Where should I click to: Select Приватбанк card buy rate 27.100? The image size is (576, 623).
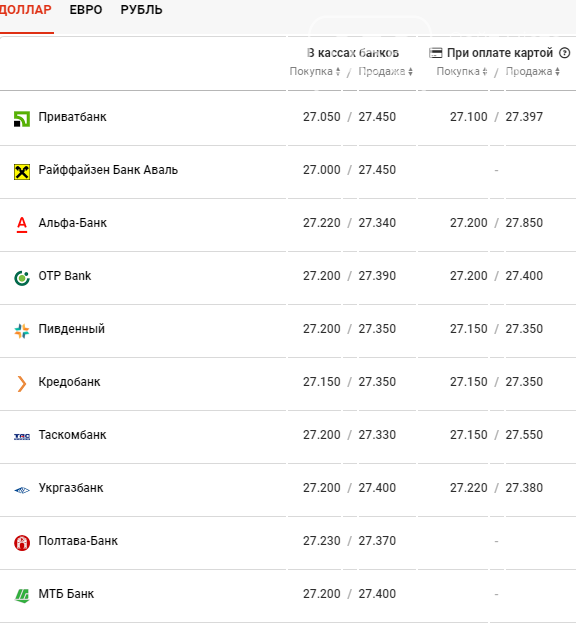pos(469,117)
